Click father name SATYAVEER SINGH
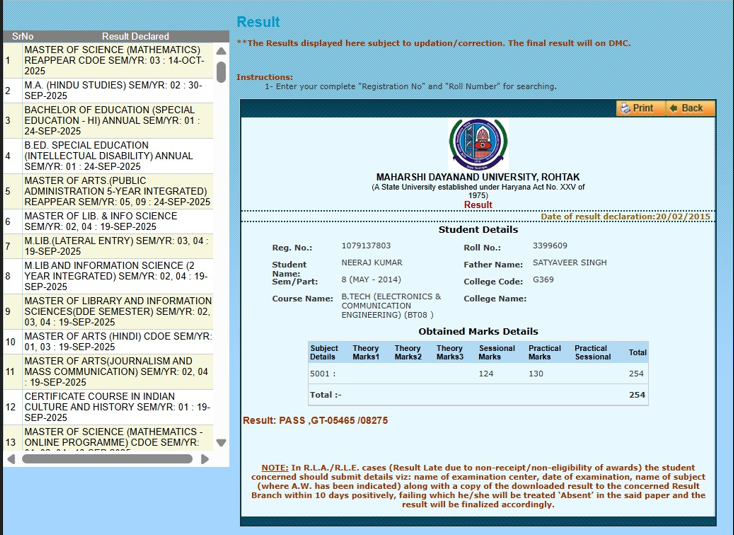 [x=569, y=263]
